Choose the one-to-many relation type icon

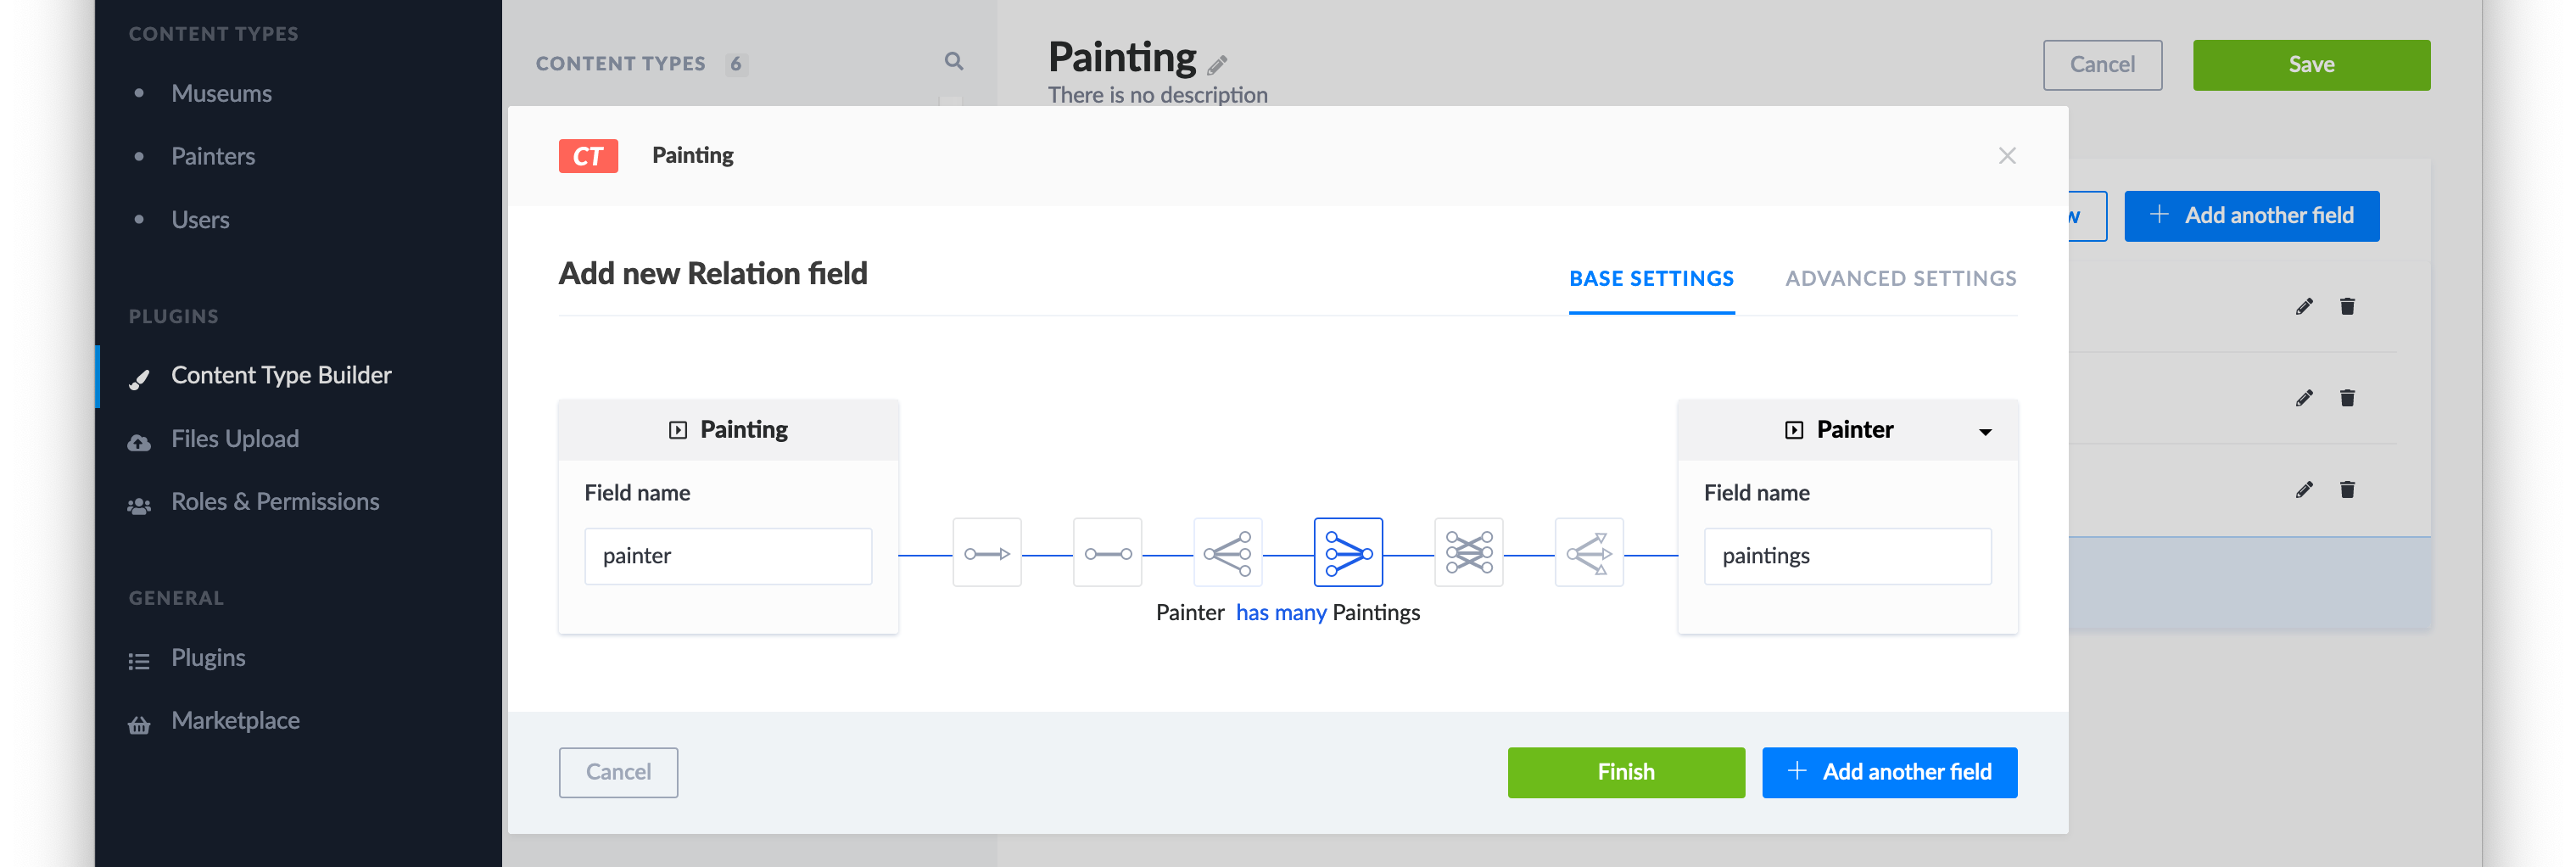pos(1228,553)
